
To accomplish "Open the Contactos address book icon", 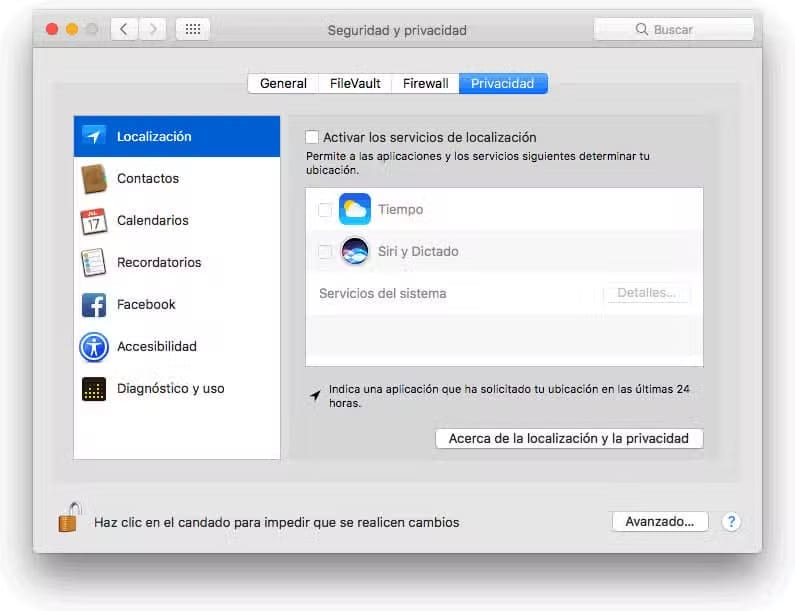I will click(x=94, y=178).
